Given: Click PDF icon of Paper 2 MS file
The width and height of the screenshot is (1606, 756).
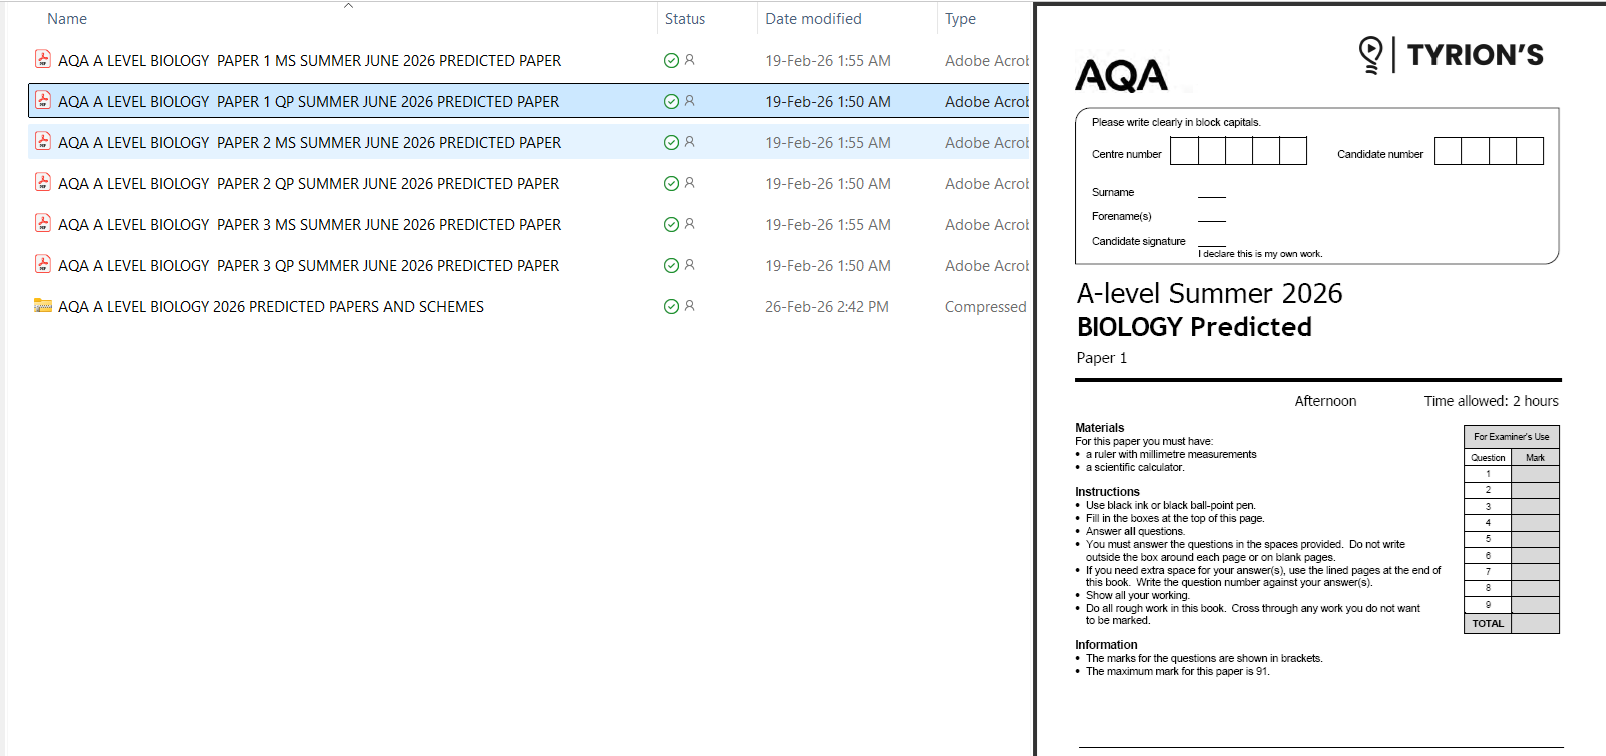Looking at the screenshot, I should [43, 142].
